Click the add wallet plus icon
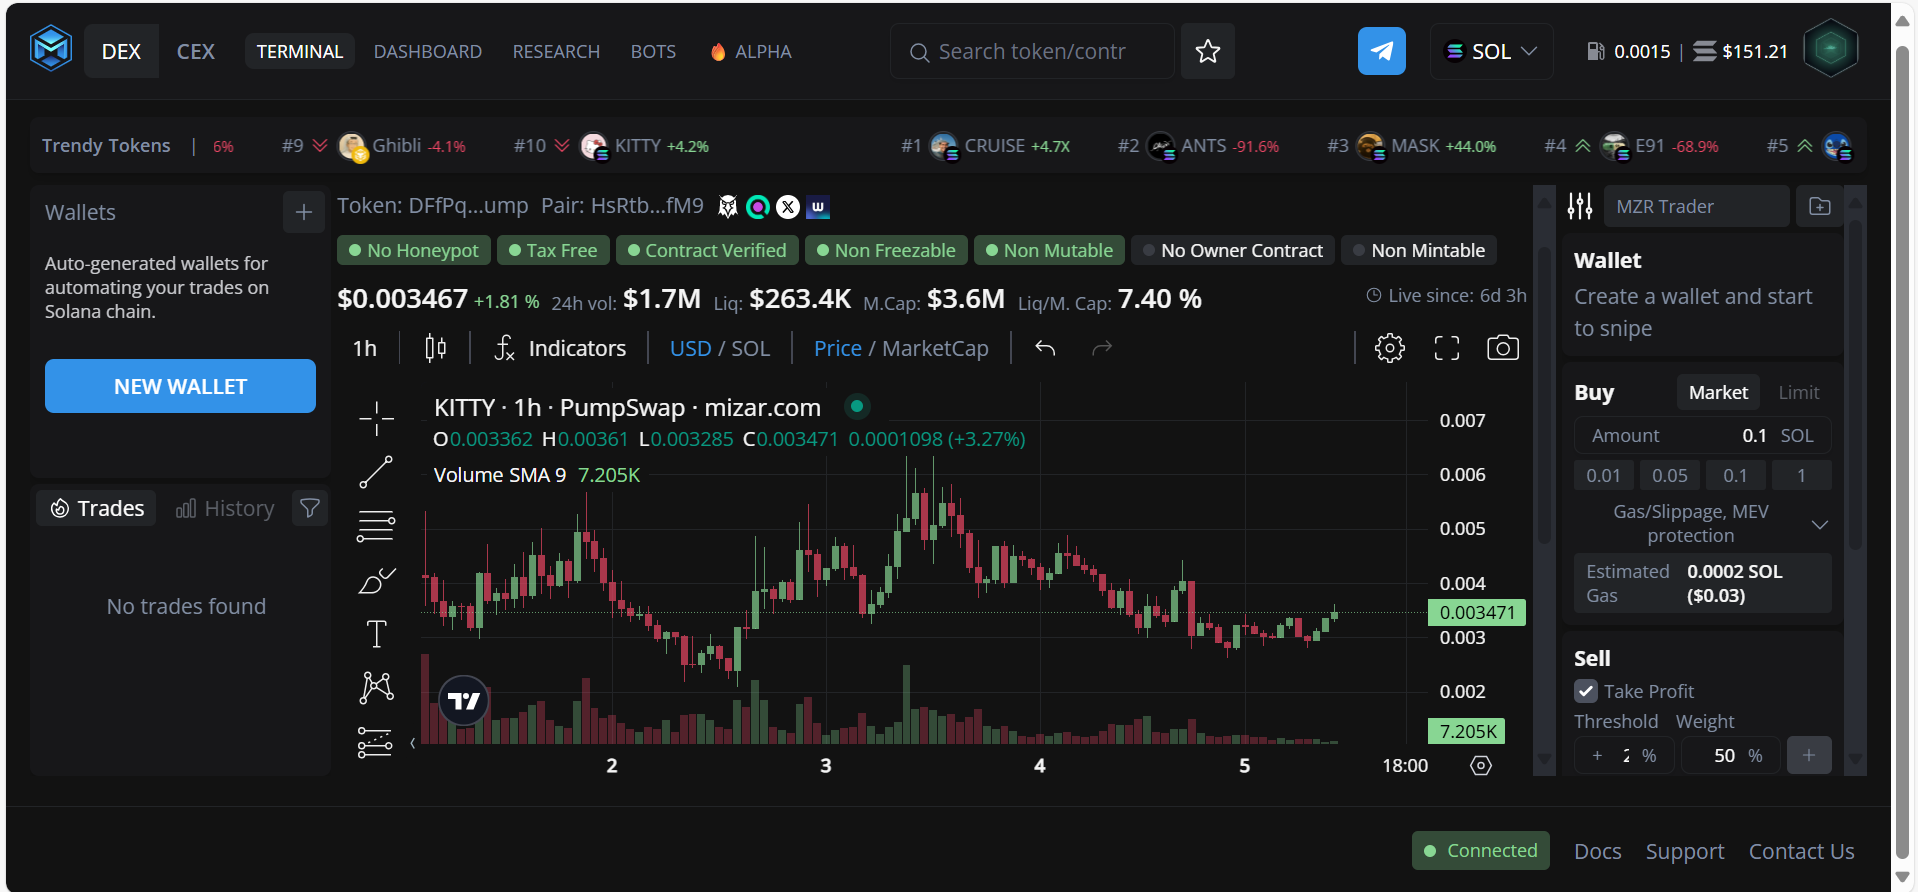 click(x=304, y=212)
